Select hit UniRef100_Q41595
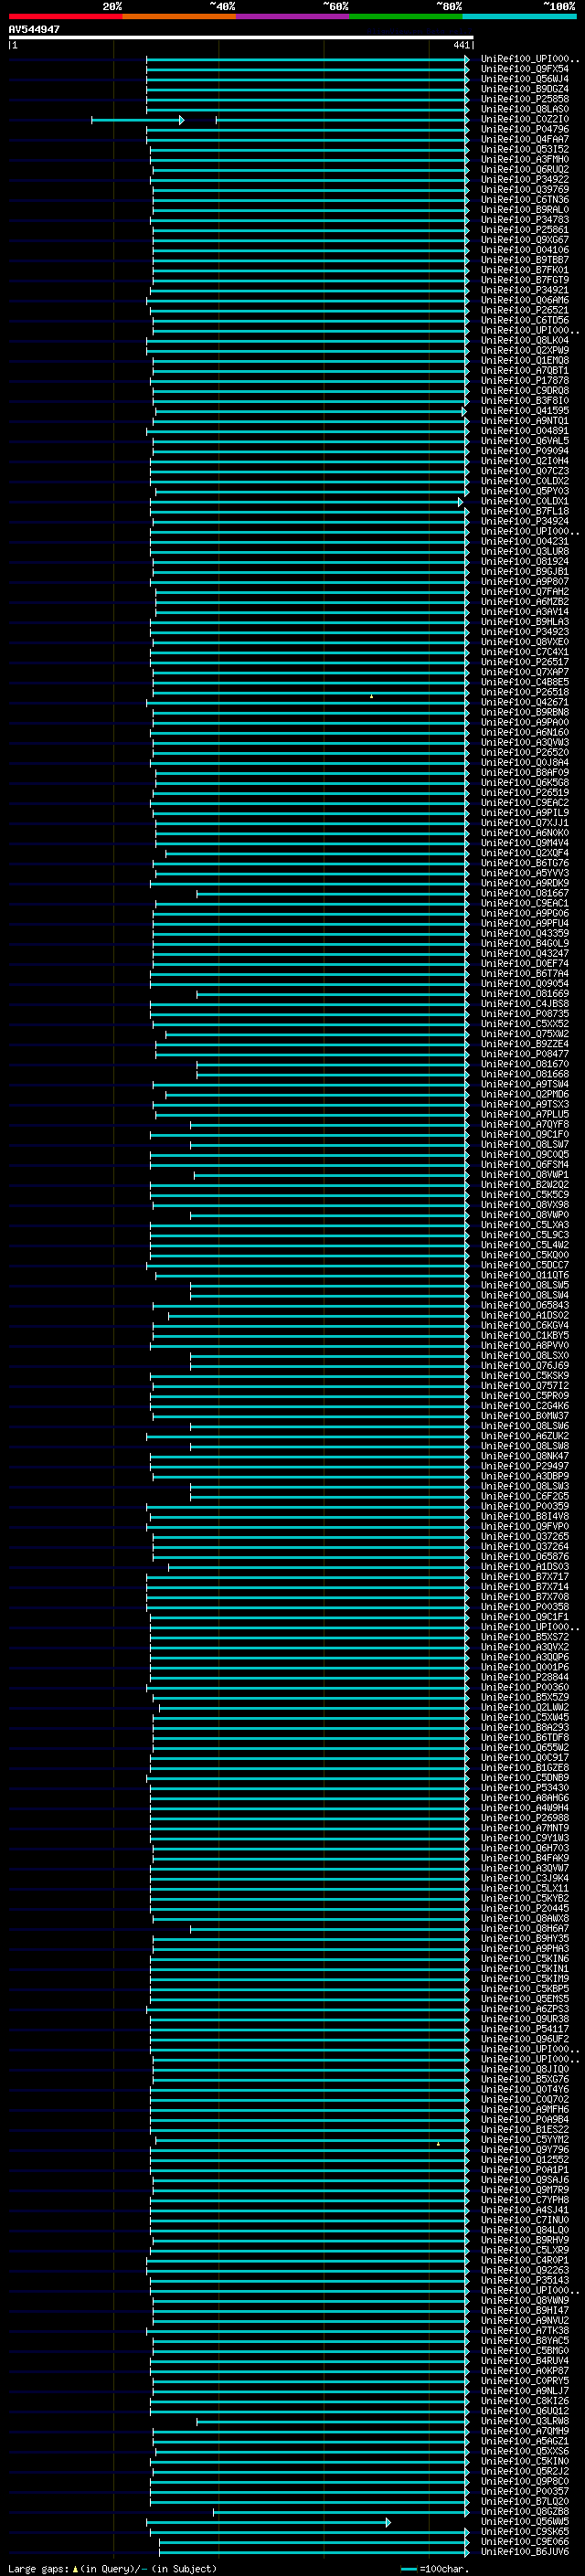 (x=525, y=410)
